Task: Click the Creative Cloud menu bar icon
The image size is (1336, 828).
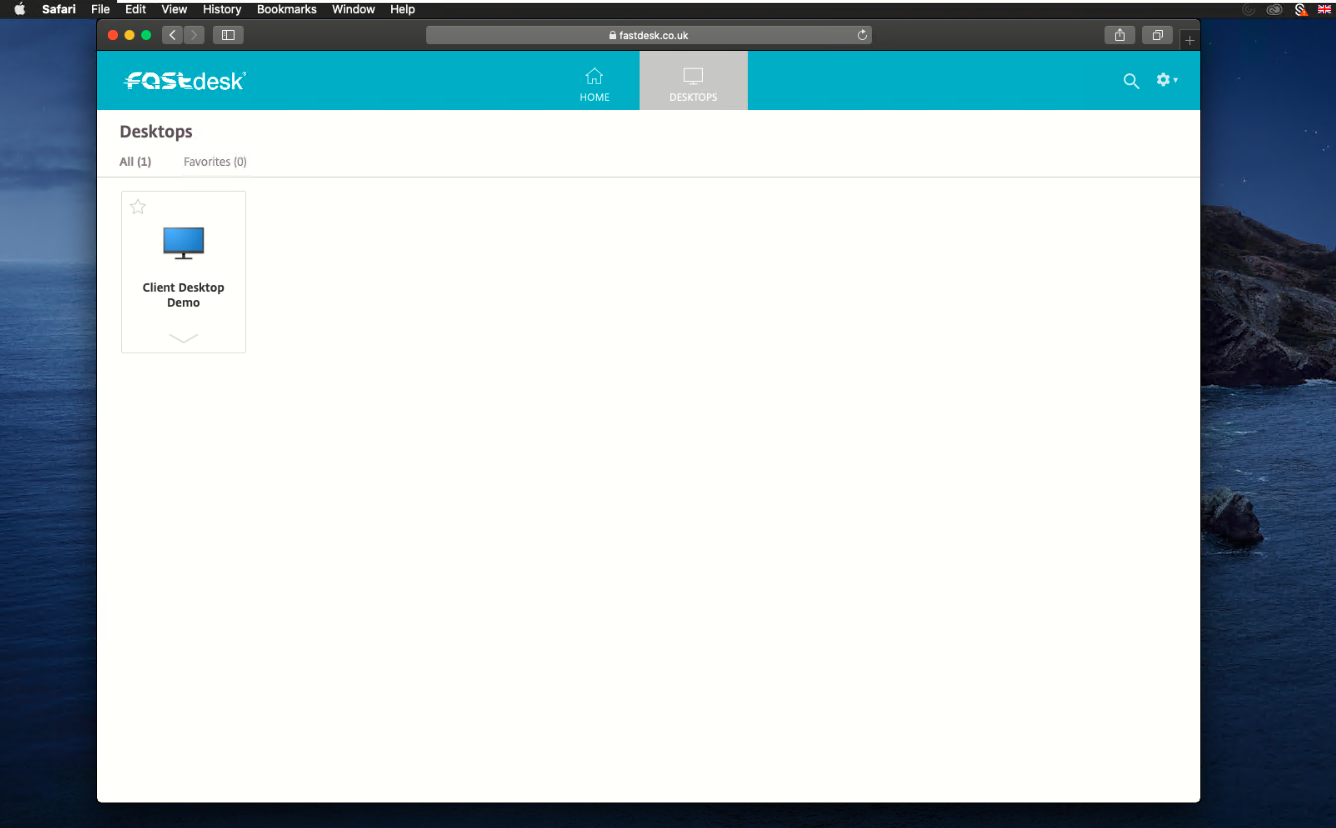Action: (1274, 9)
